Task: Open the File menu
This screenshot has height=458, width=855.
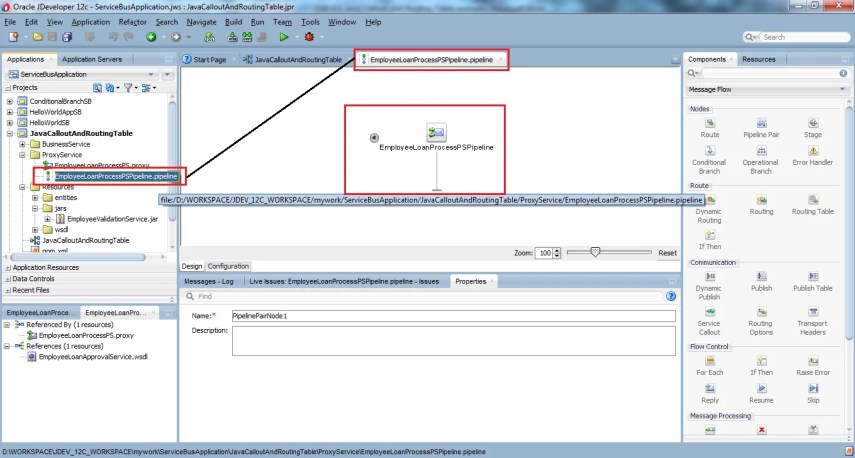Action: click(10, 22)
